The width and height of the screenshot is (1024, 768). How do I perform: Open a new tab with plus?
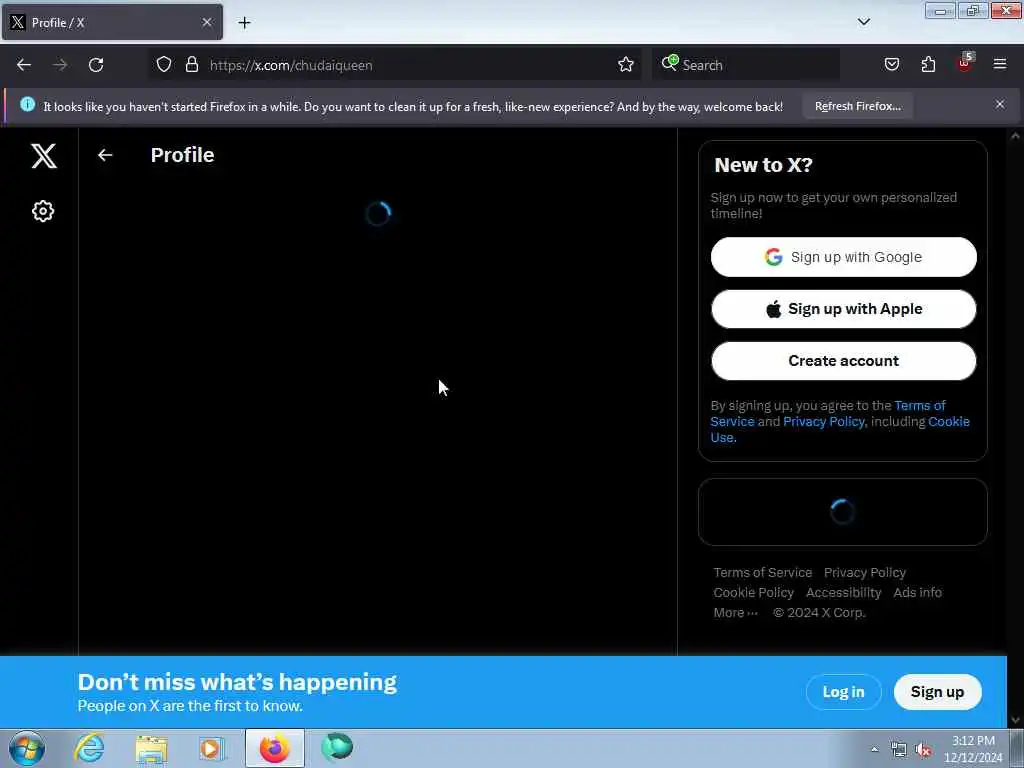coord(244,23)
